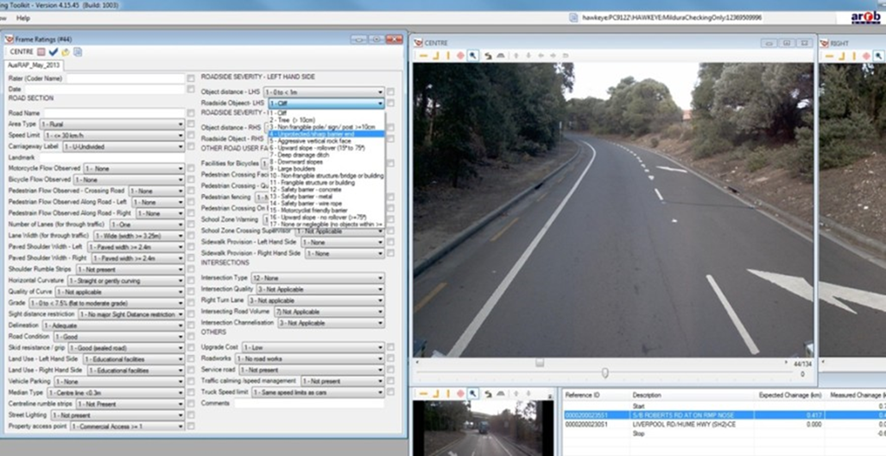Click the blue checkmark icon in Frame Ratings toolbar

pyautogui.click(x=53, y=52)
